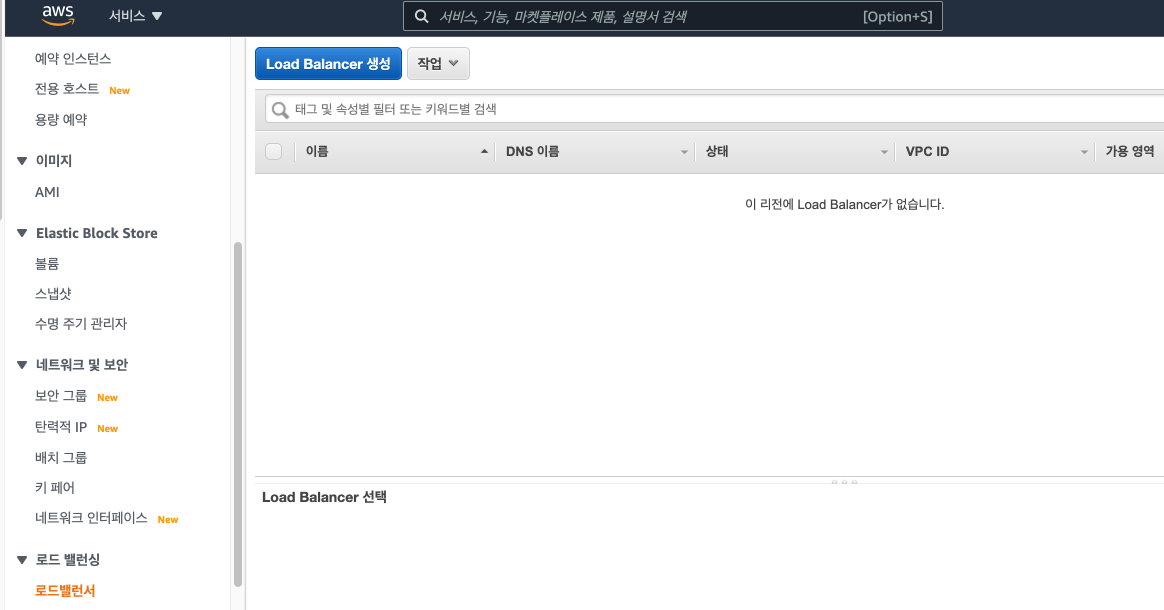1164x610 pixels.
Task: Click the Load Balancer 생성 button
Action: pos(328,64)
